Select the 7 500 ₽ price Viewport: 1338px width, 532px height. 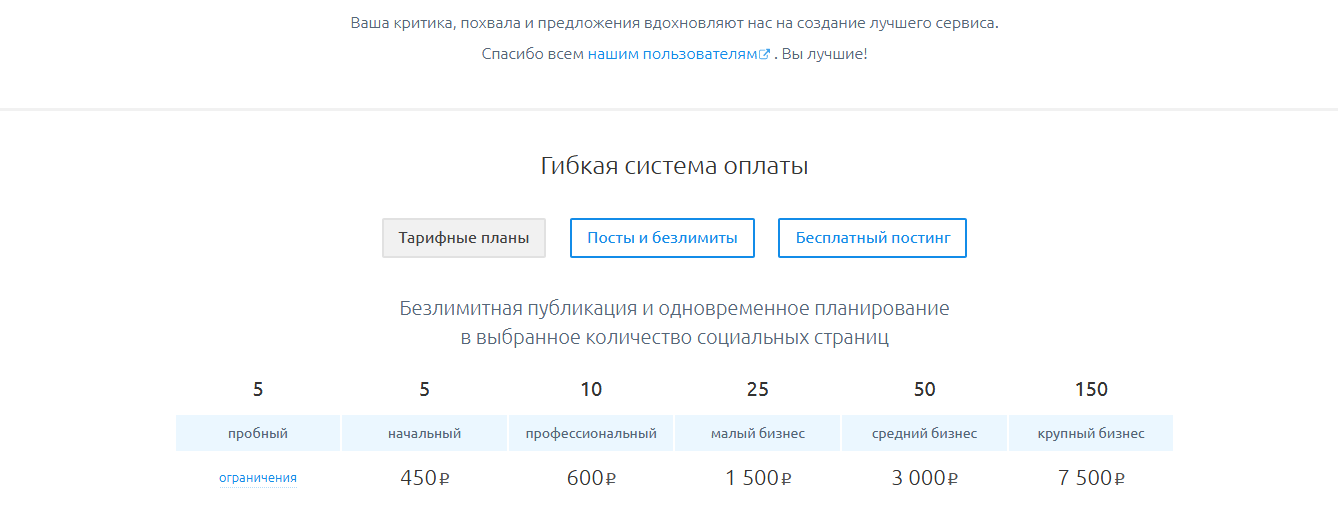point(1091,478)
